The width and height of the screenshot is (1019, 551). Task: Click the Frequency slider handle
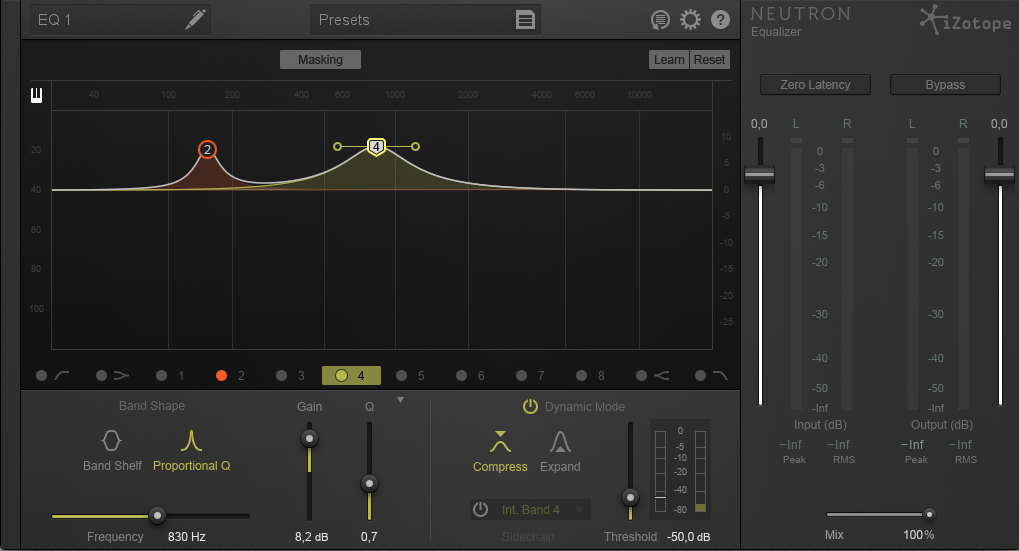157,516
